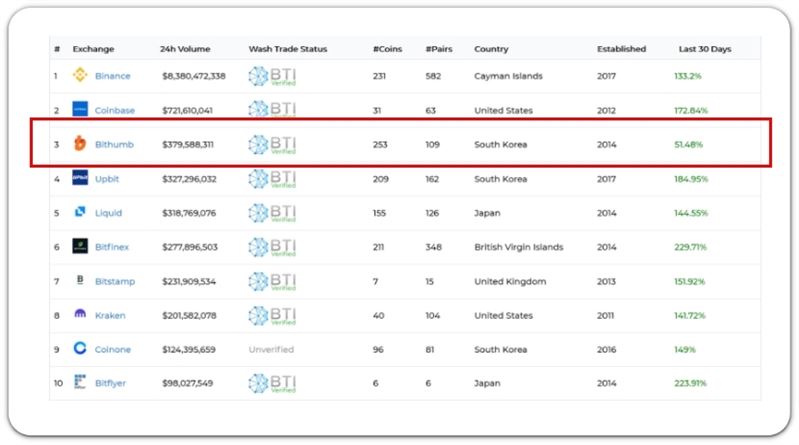Select the 133.2% Last 30 Days value
Image resolution: width=799 pixels, height=445 pixels.
tap(687, 76)
